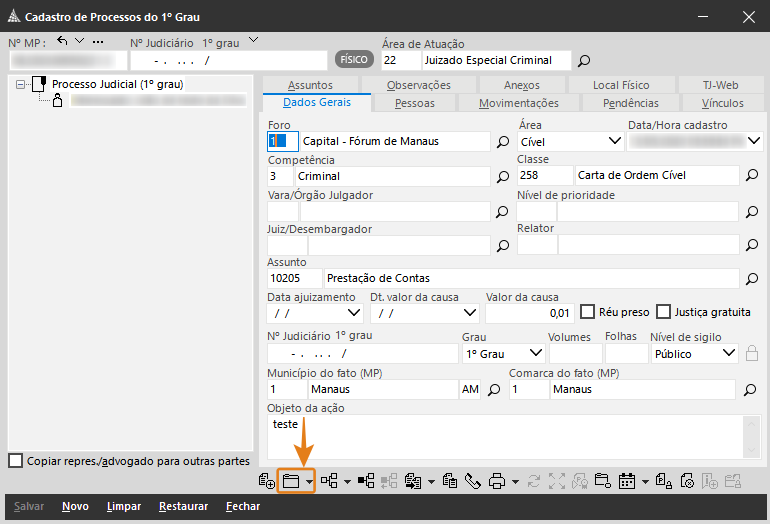Enable Copiar repres./advogado para outras partes checkbox
Image resolution: width=770 pixels, height=524 pixels.
coord(16,461)
